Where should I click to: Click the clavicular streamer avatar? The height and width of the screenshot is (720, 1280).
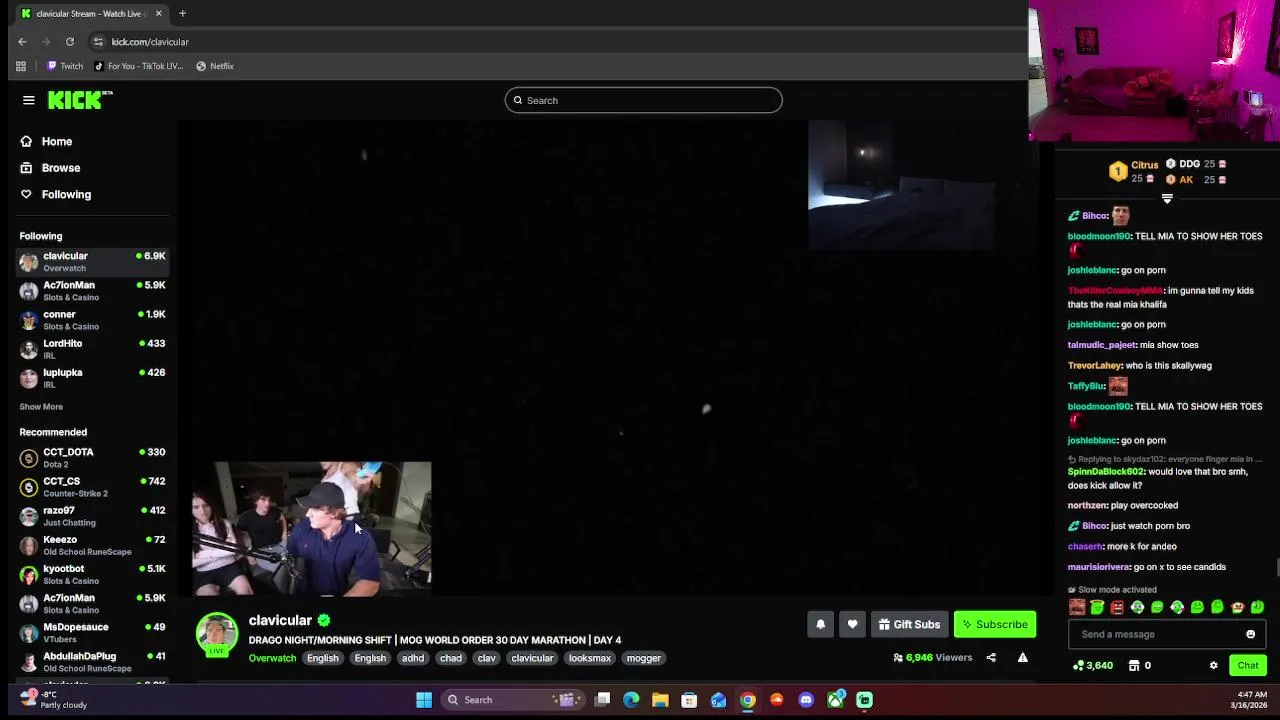(217, 634)
